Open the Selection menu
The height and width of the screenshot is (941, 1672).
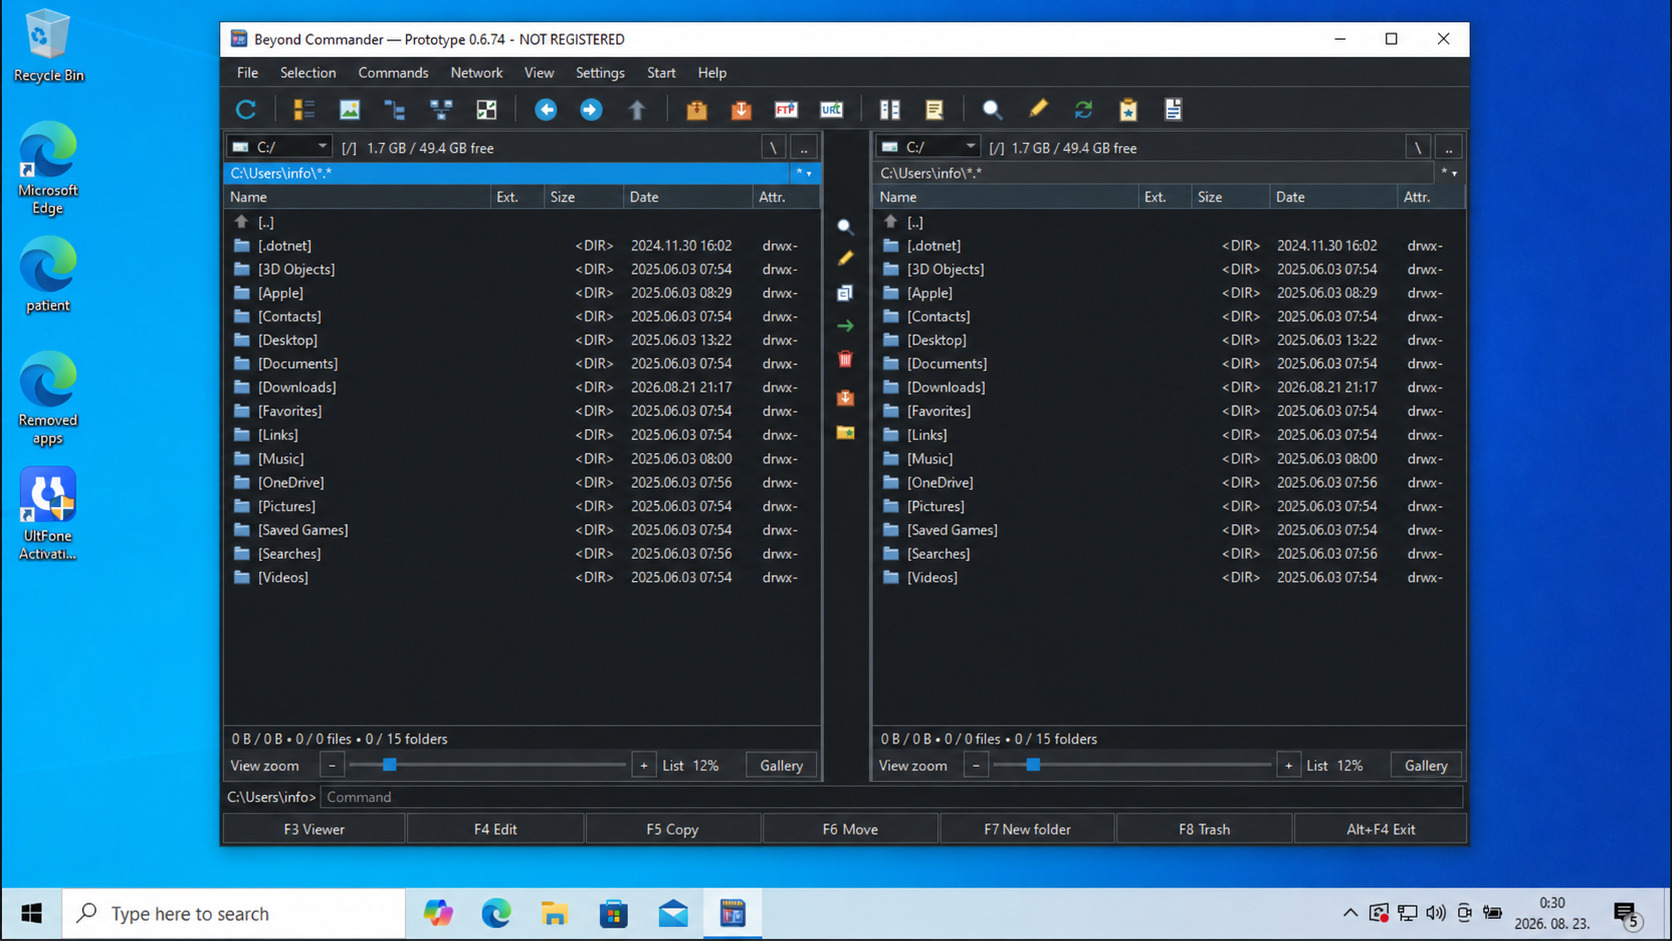coord(308,73)
